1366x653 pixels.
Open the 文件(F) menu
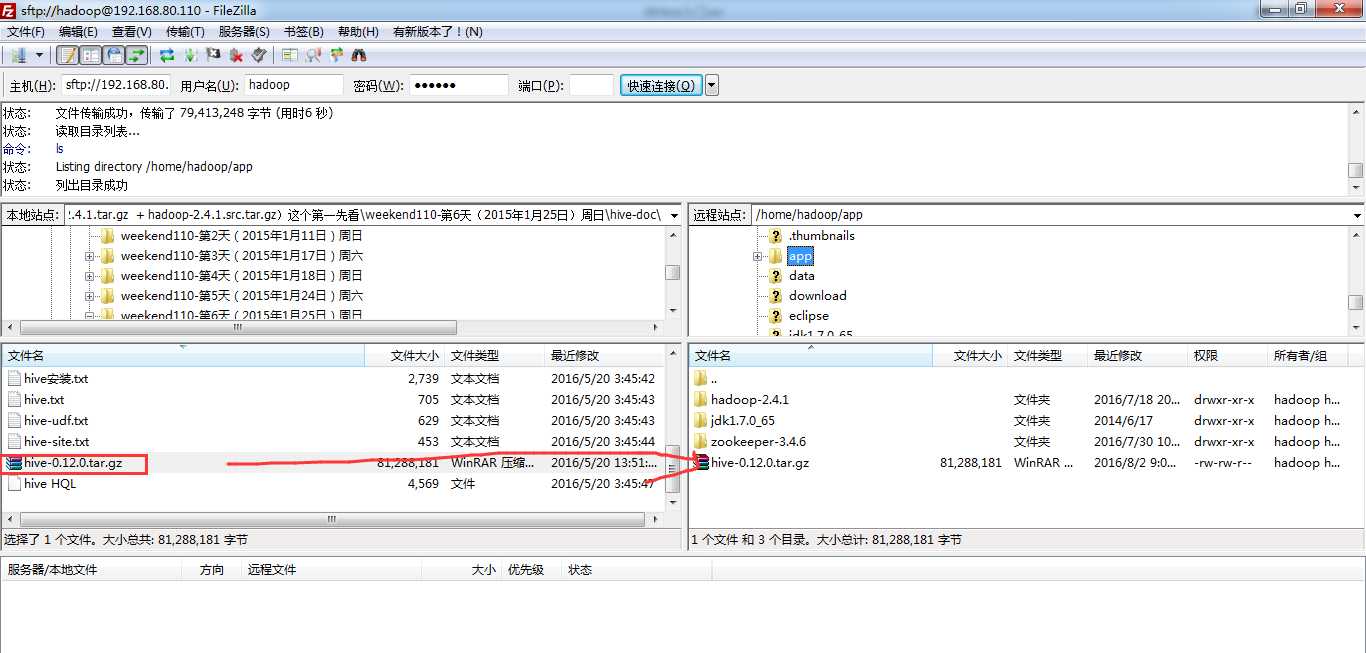pyautogui.click(x=26, y=31)
